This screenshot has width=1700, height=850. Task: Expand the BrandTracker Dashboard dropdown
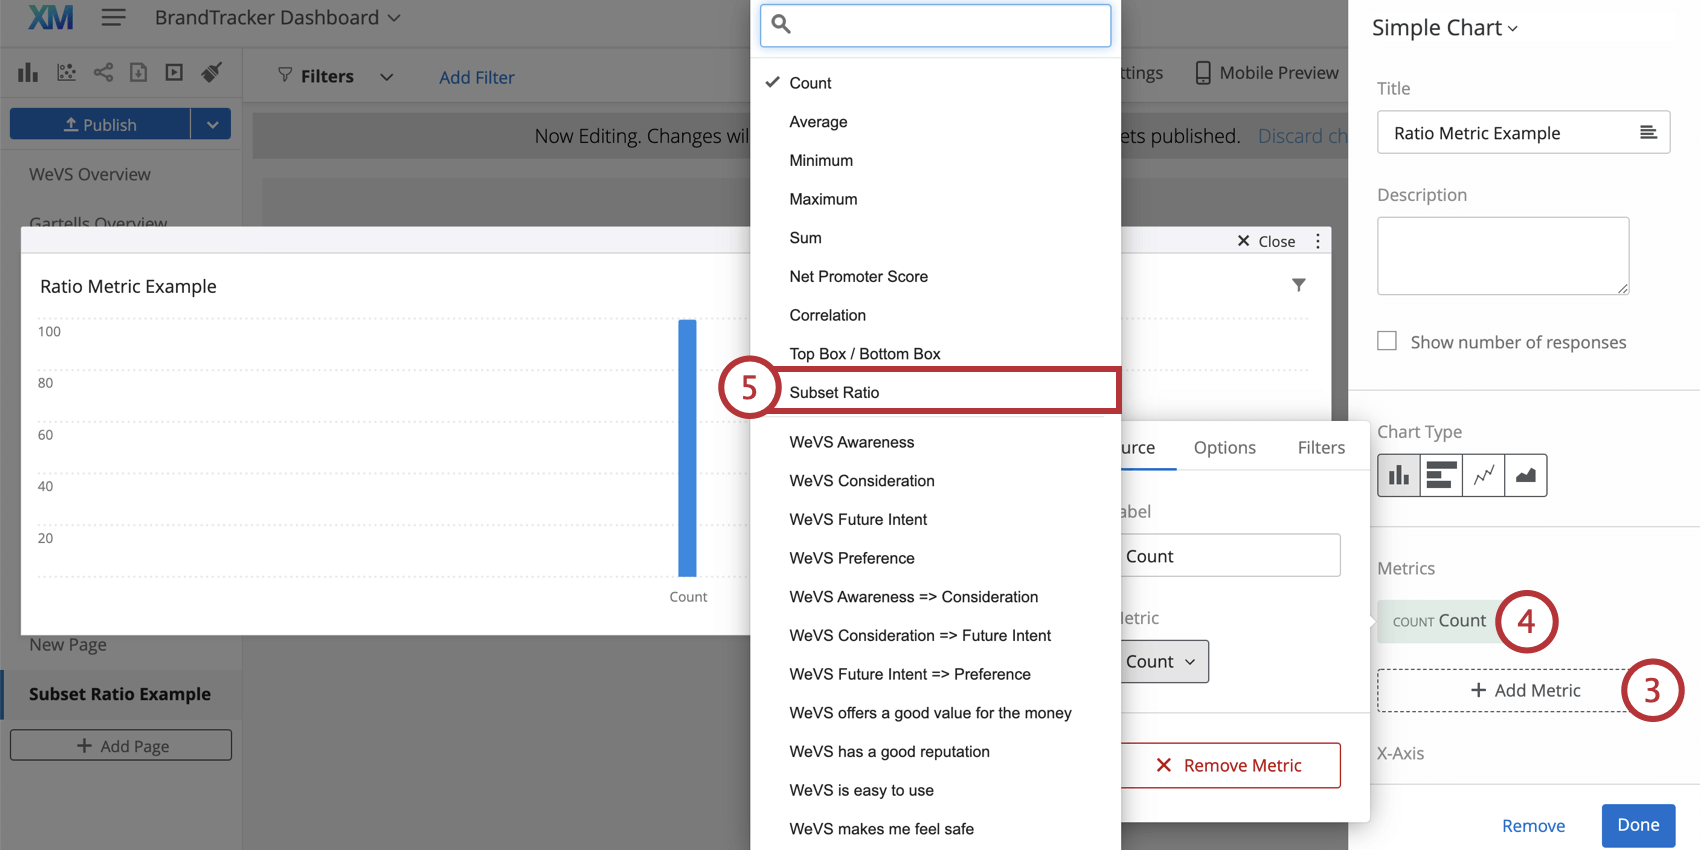394,18
